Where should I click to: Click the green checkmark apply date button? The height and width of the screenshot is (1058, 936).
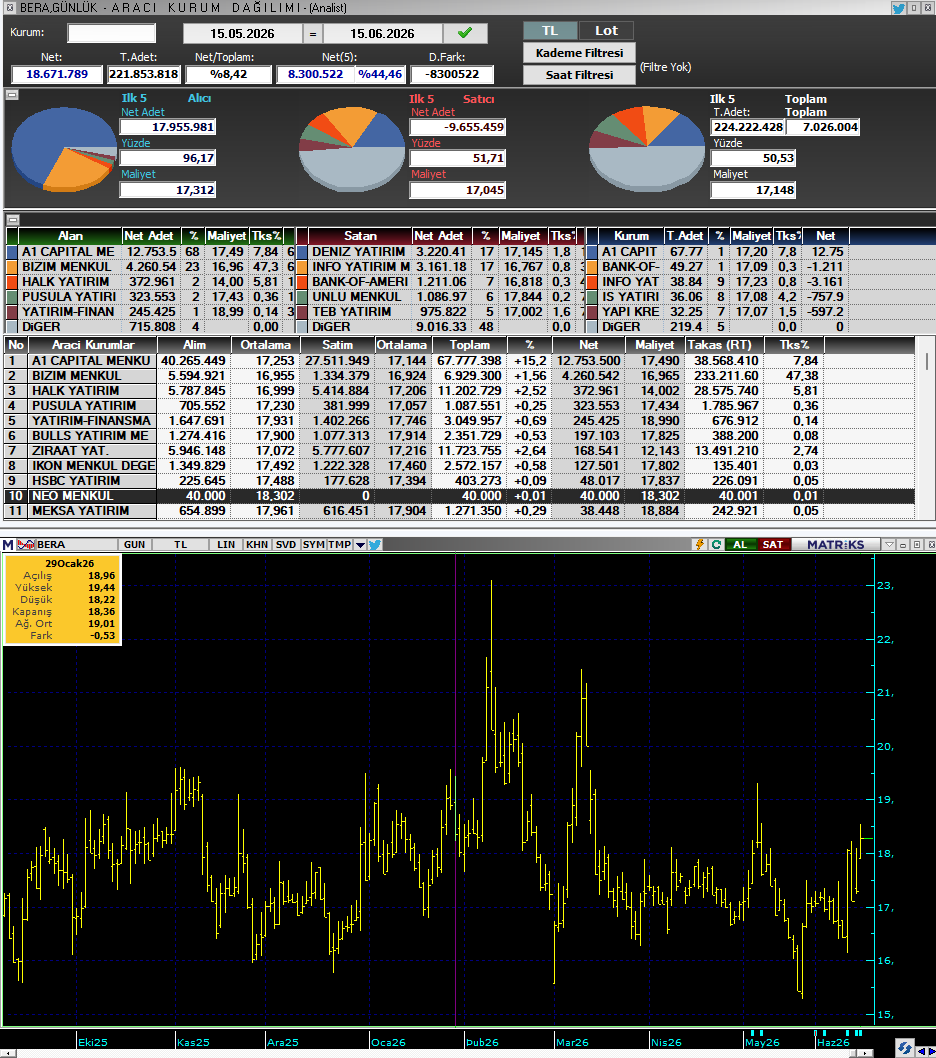tap(465, 33)
